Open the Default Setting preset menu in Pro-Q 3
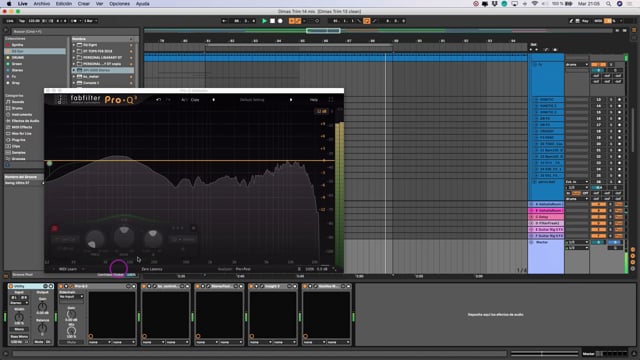Screen dimensions: 640x360 [x=252, y=100]
